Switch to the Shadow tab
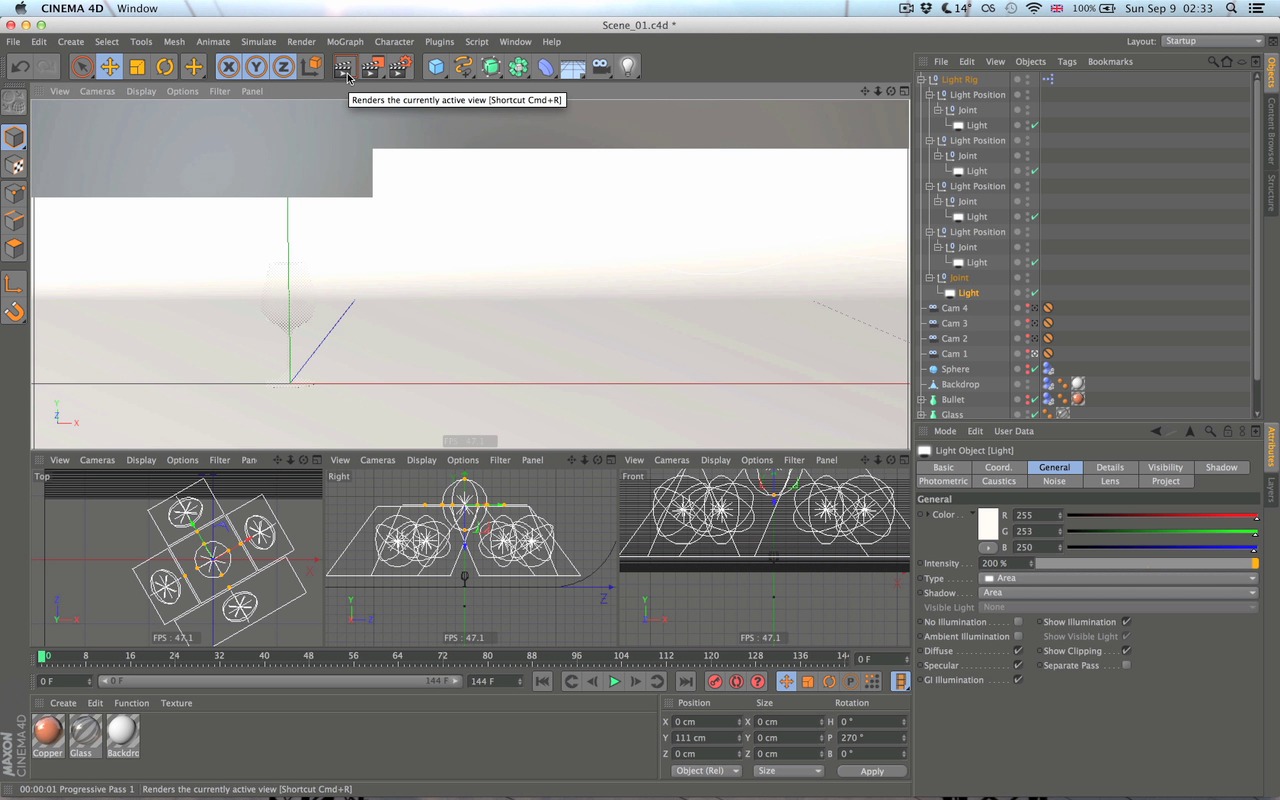This screenshot has height=800, width=1280. point(1221,467)
